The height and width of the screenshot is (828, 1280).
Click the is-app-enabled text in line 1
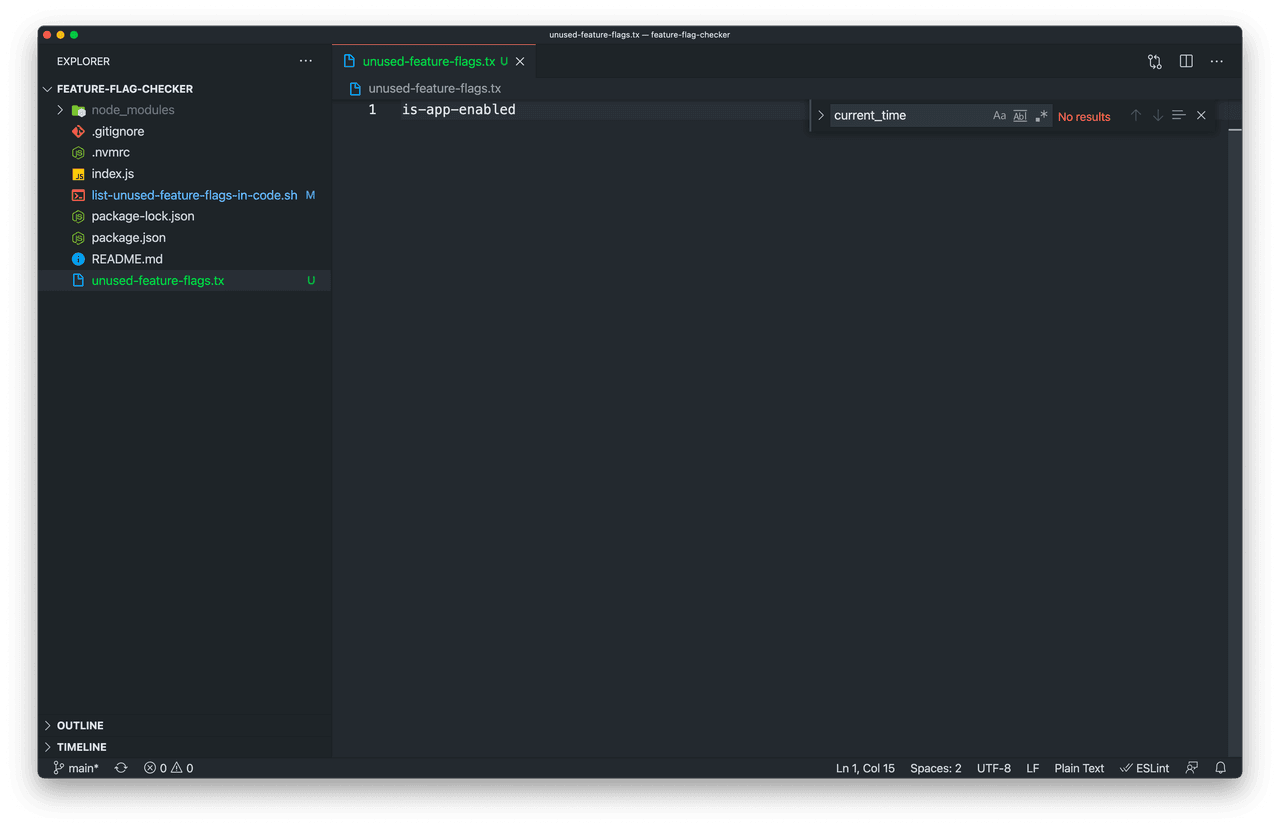pos(459,110)
